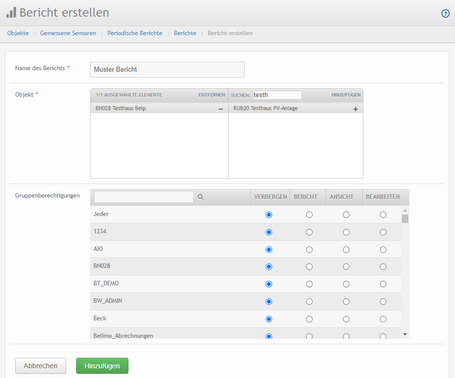The width and height of the screenshot is (455, 378).
Task: Click the BT_DEMO group name
Action: 106,283
